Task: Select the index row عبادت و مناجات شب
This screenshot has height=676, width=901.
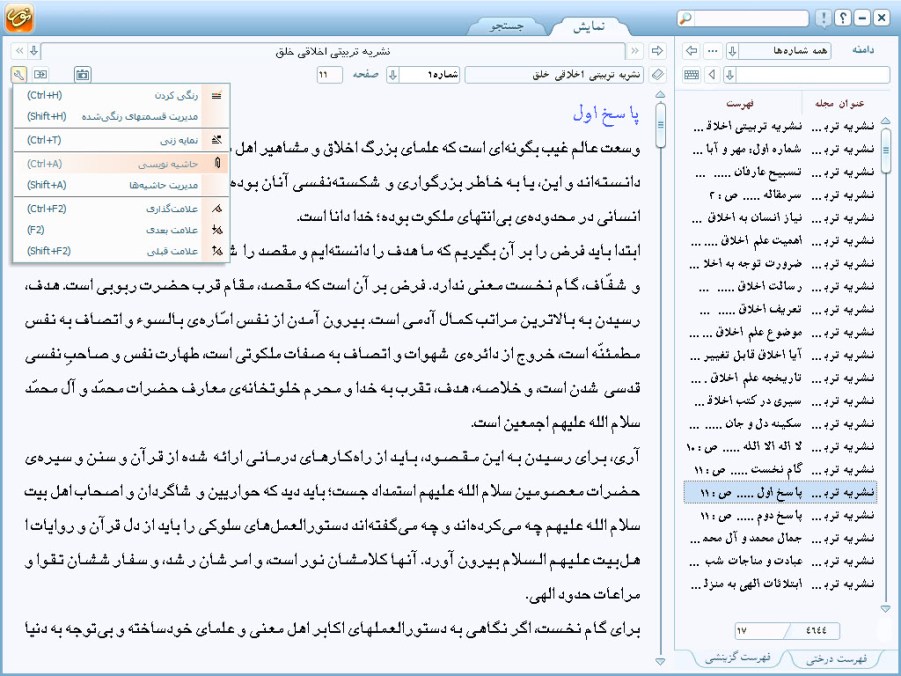Action: [780, 561]
